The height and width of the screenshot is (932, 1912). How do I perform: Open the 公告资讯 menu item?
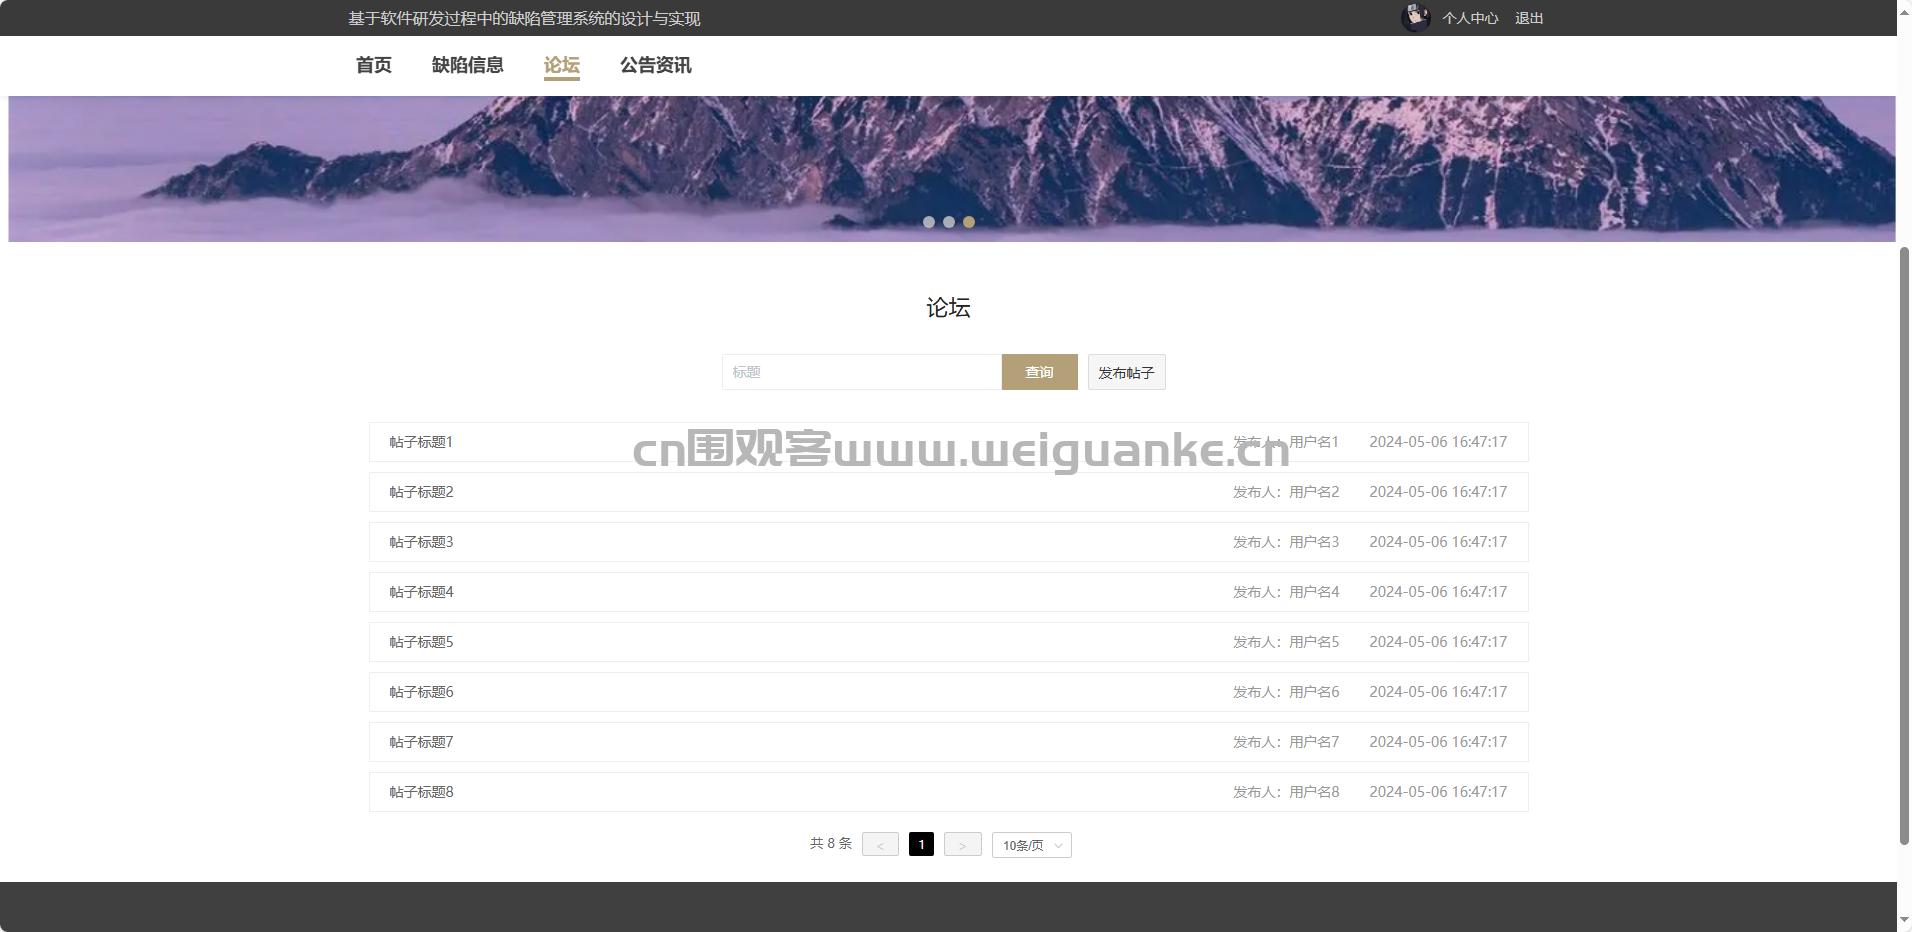tap(655, 65)
